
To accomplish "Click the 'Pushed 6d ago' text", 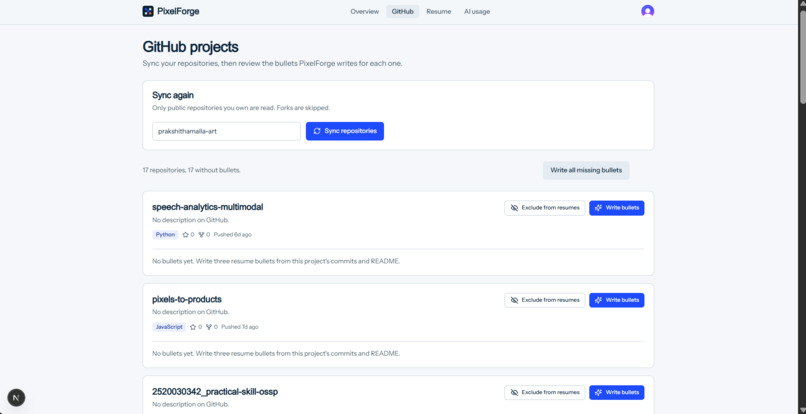I will tap(232, 235).
